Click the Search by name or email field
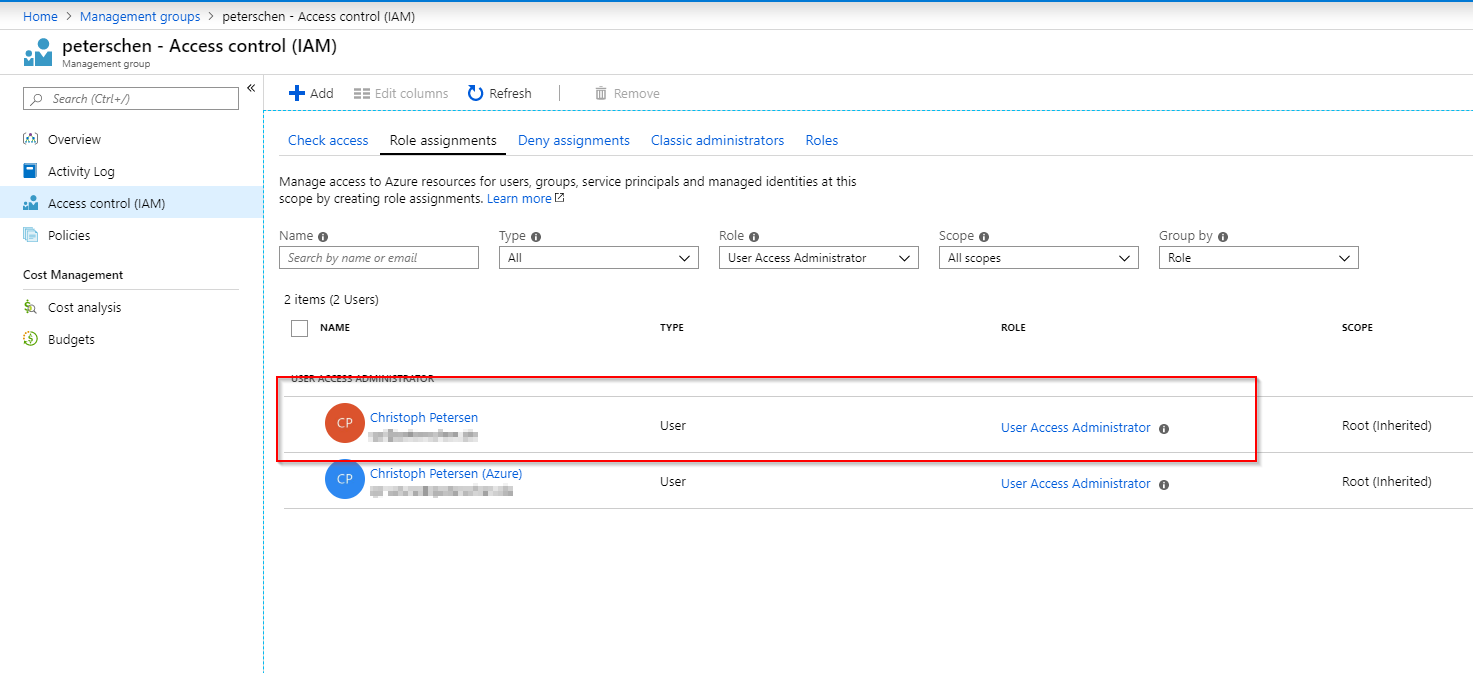The width and height of the screenshot is (1473, 673). pyautogui.click(x=379, y=258)
